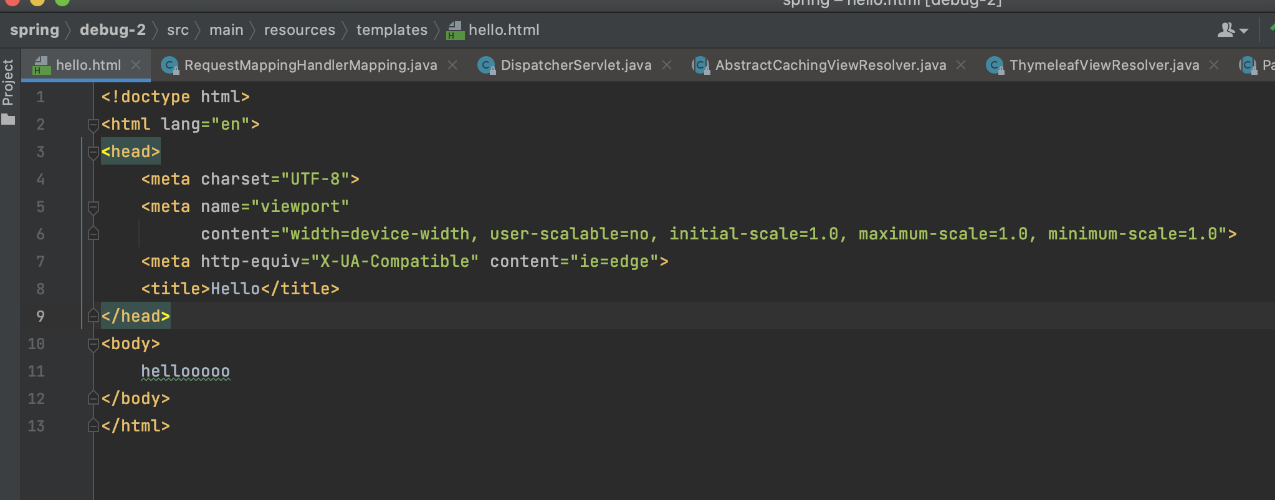
Task: Switch to the RequestMappingHandlerMapping.java tab
Action: coord(310,66)
